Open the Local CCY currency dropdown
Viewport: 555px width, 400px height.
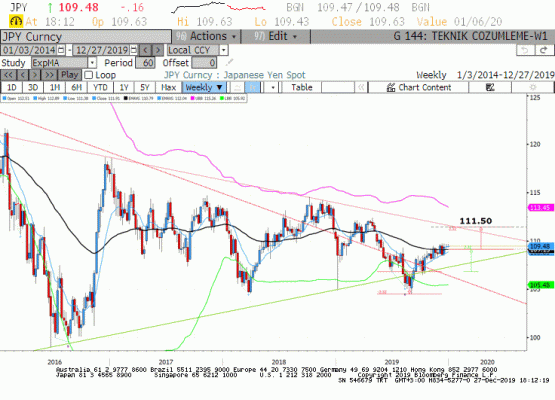point(223,50)
